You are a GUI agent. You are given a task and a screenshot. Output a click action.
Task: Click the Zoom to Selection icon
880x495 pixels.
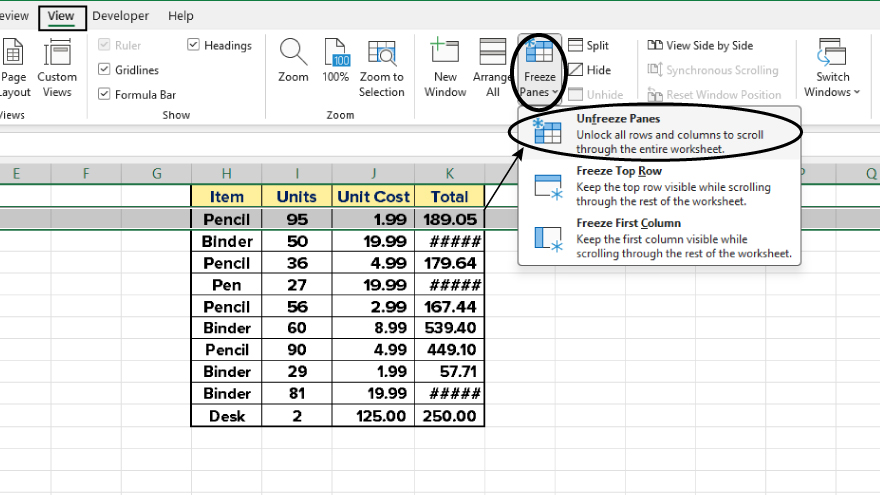[381, 52]
